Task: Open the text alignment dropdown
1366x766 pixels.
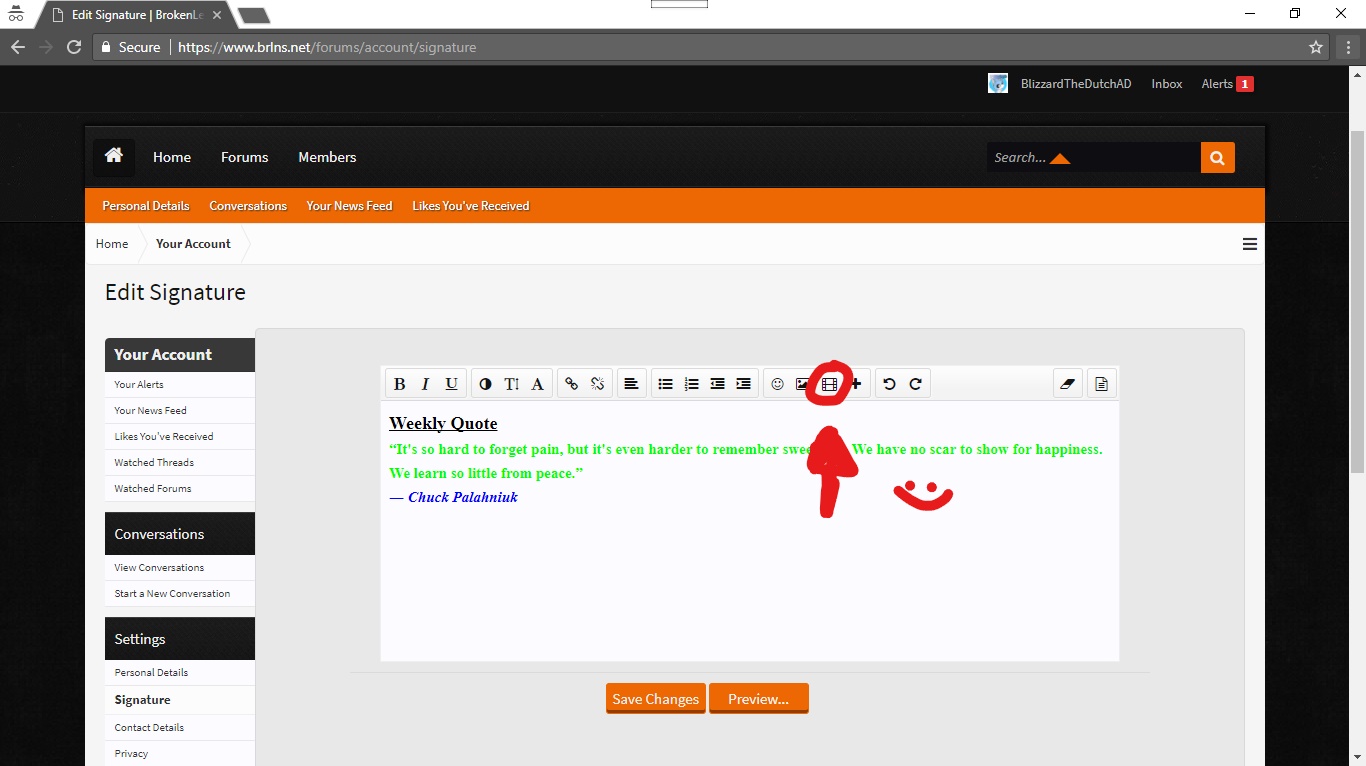Action: 631,384
